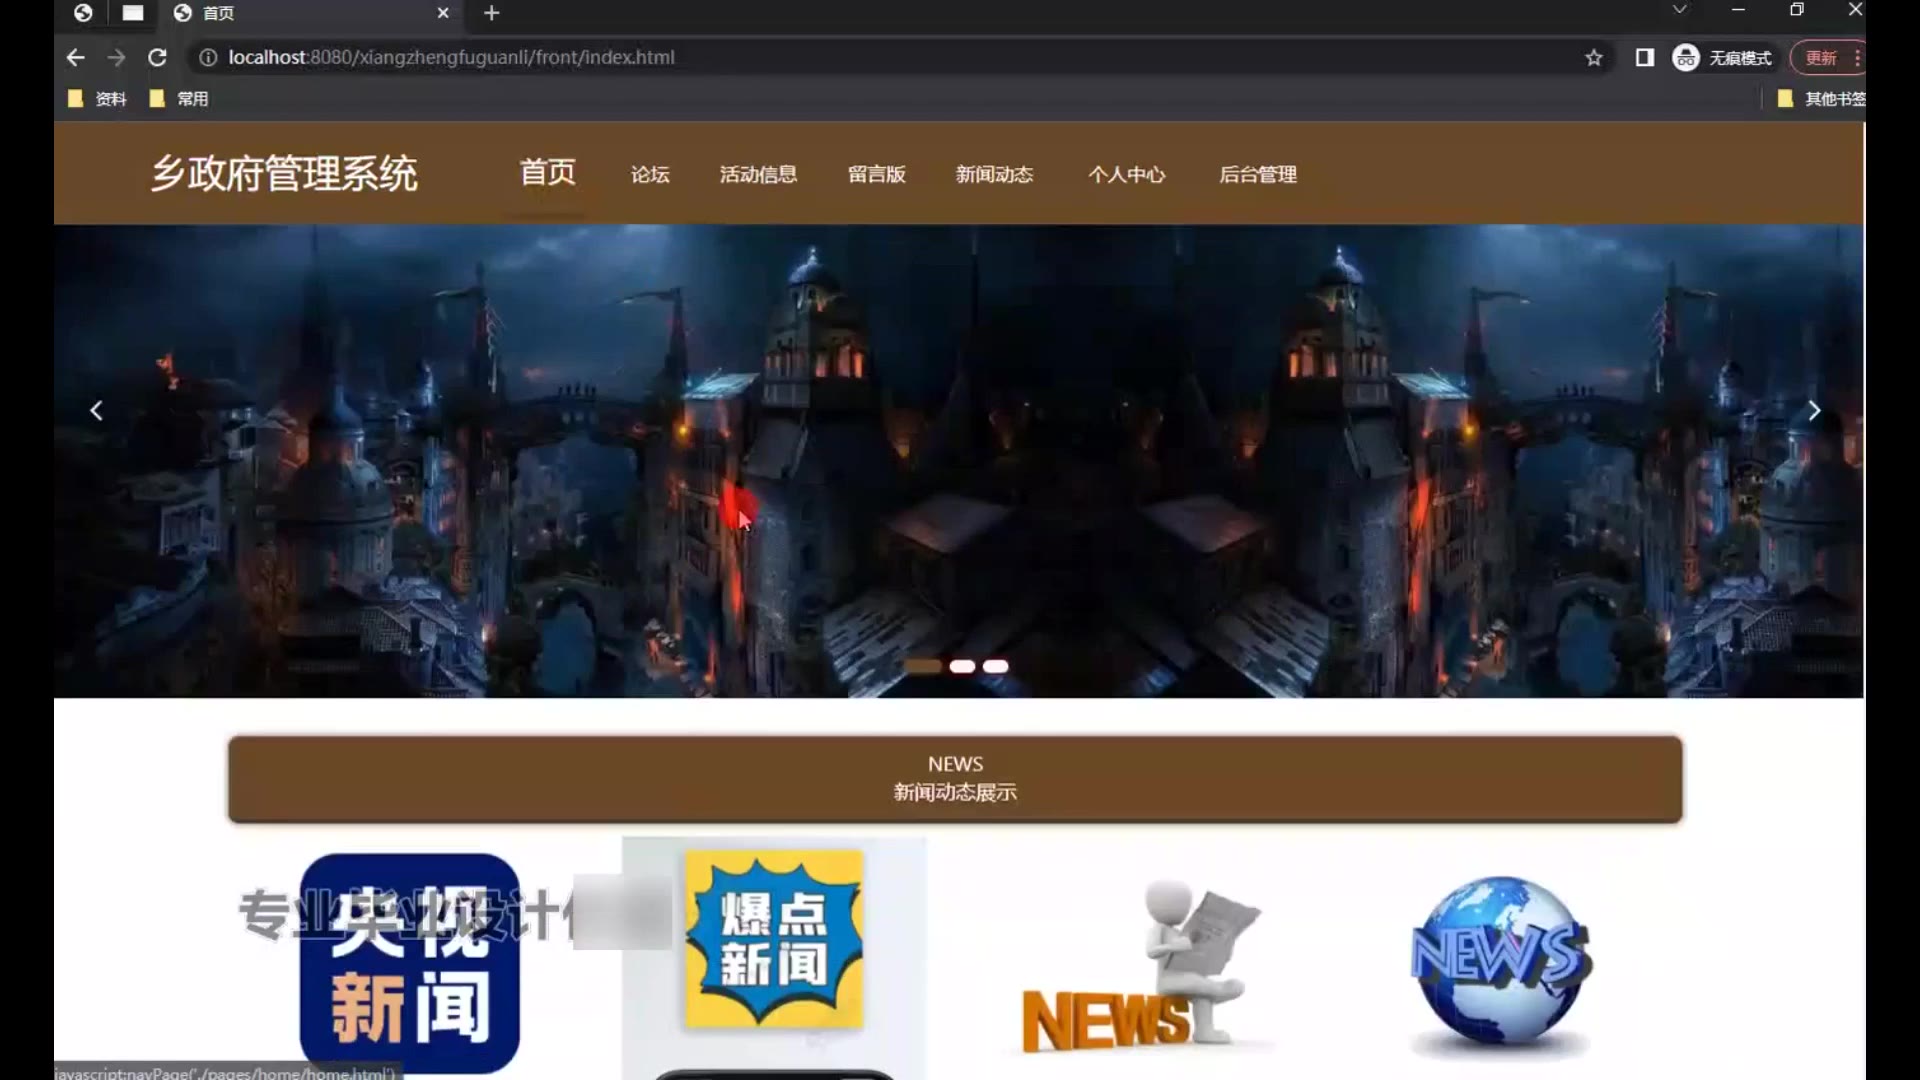Open a new browser tab
This screenshot has height=1080, width=1920.
tap(491, 13)
